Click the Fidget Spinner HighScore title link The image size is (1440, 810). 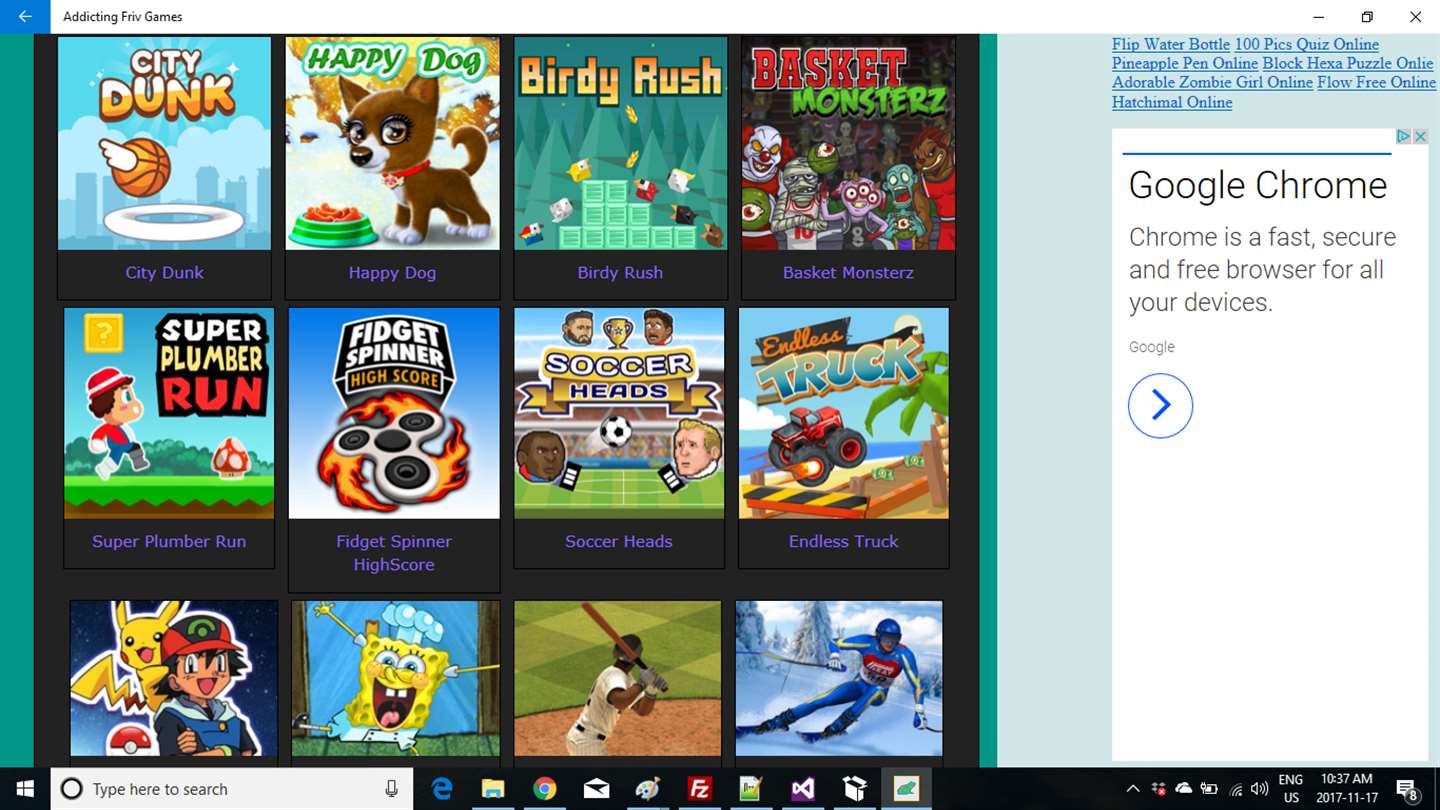(x=394, y=553)
